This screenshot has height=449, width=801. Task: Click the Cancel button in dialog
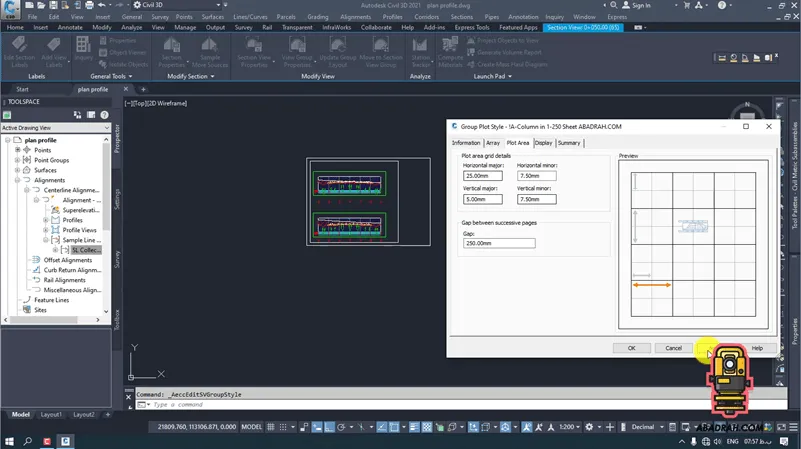pos(673,348)
